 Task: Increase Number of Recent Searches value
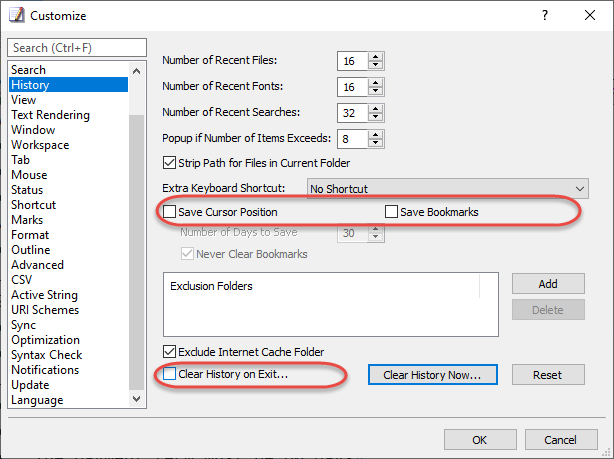coord(376,108)
